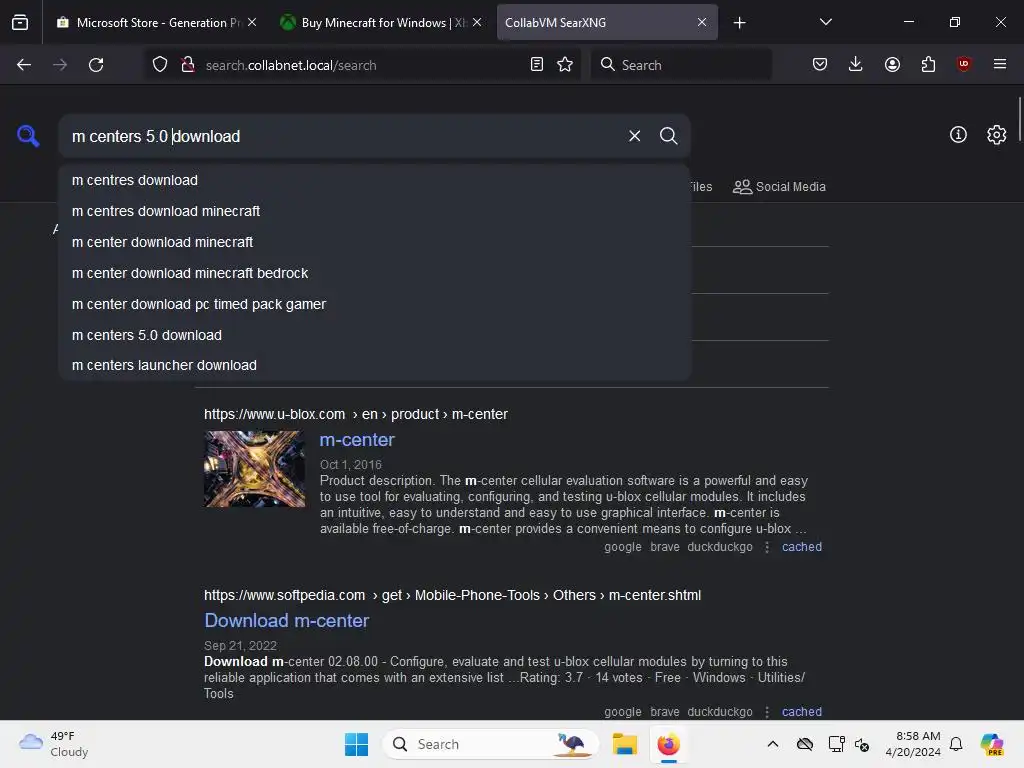Click into the SearXNG query field
The image size is (1024, 768).
pos(340,136)
